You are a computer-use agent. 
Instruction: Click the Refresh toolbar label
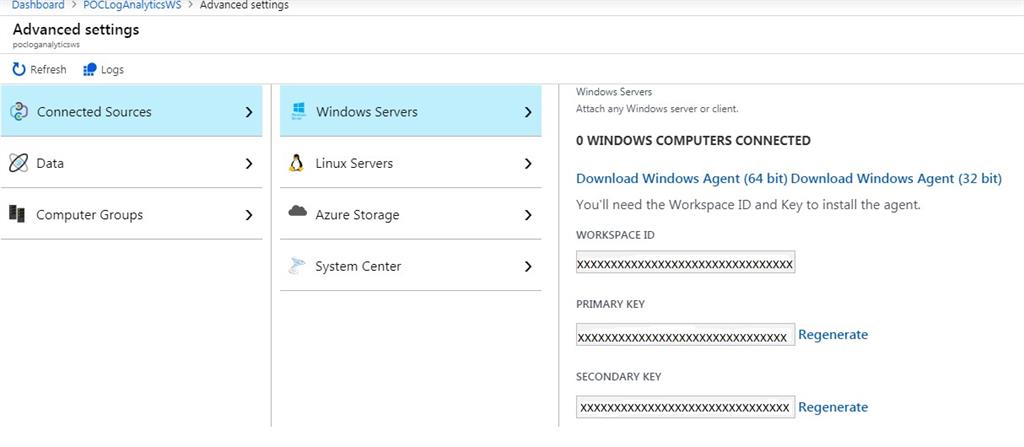48,69
